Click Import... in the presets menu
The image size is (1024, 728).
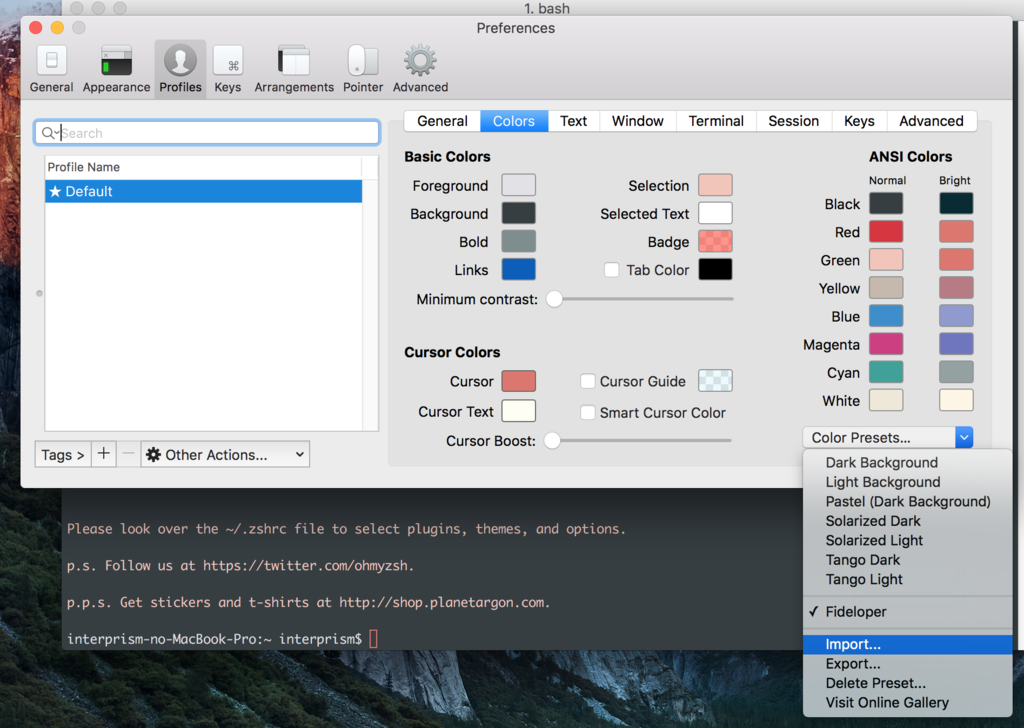(x=908, y=644)
